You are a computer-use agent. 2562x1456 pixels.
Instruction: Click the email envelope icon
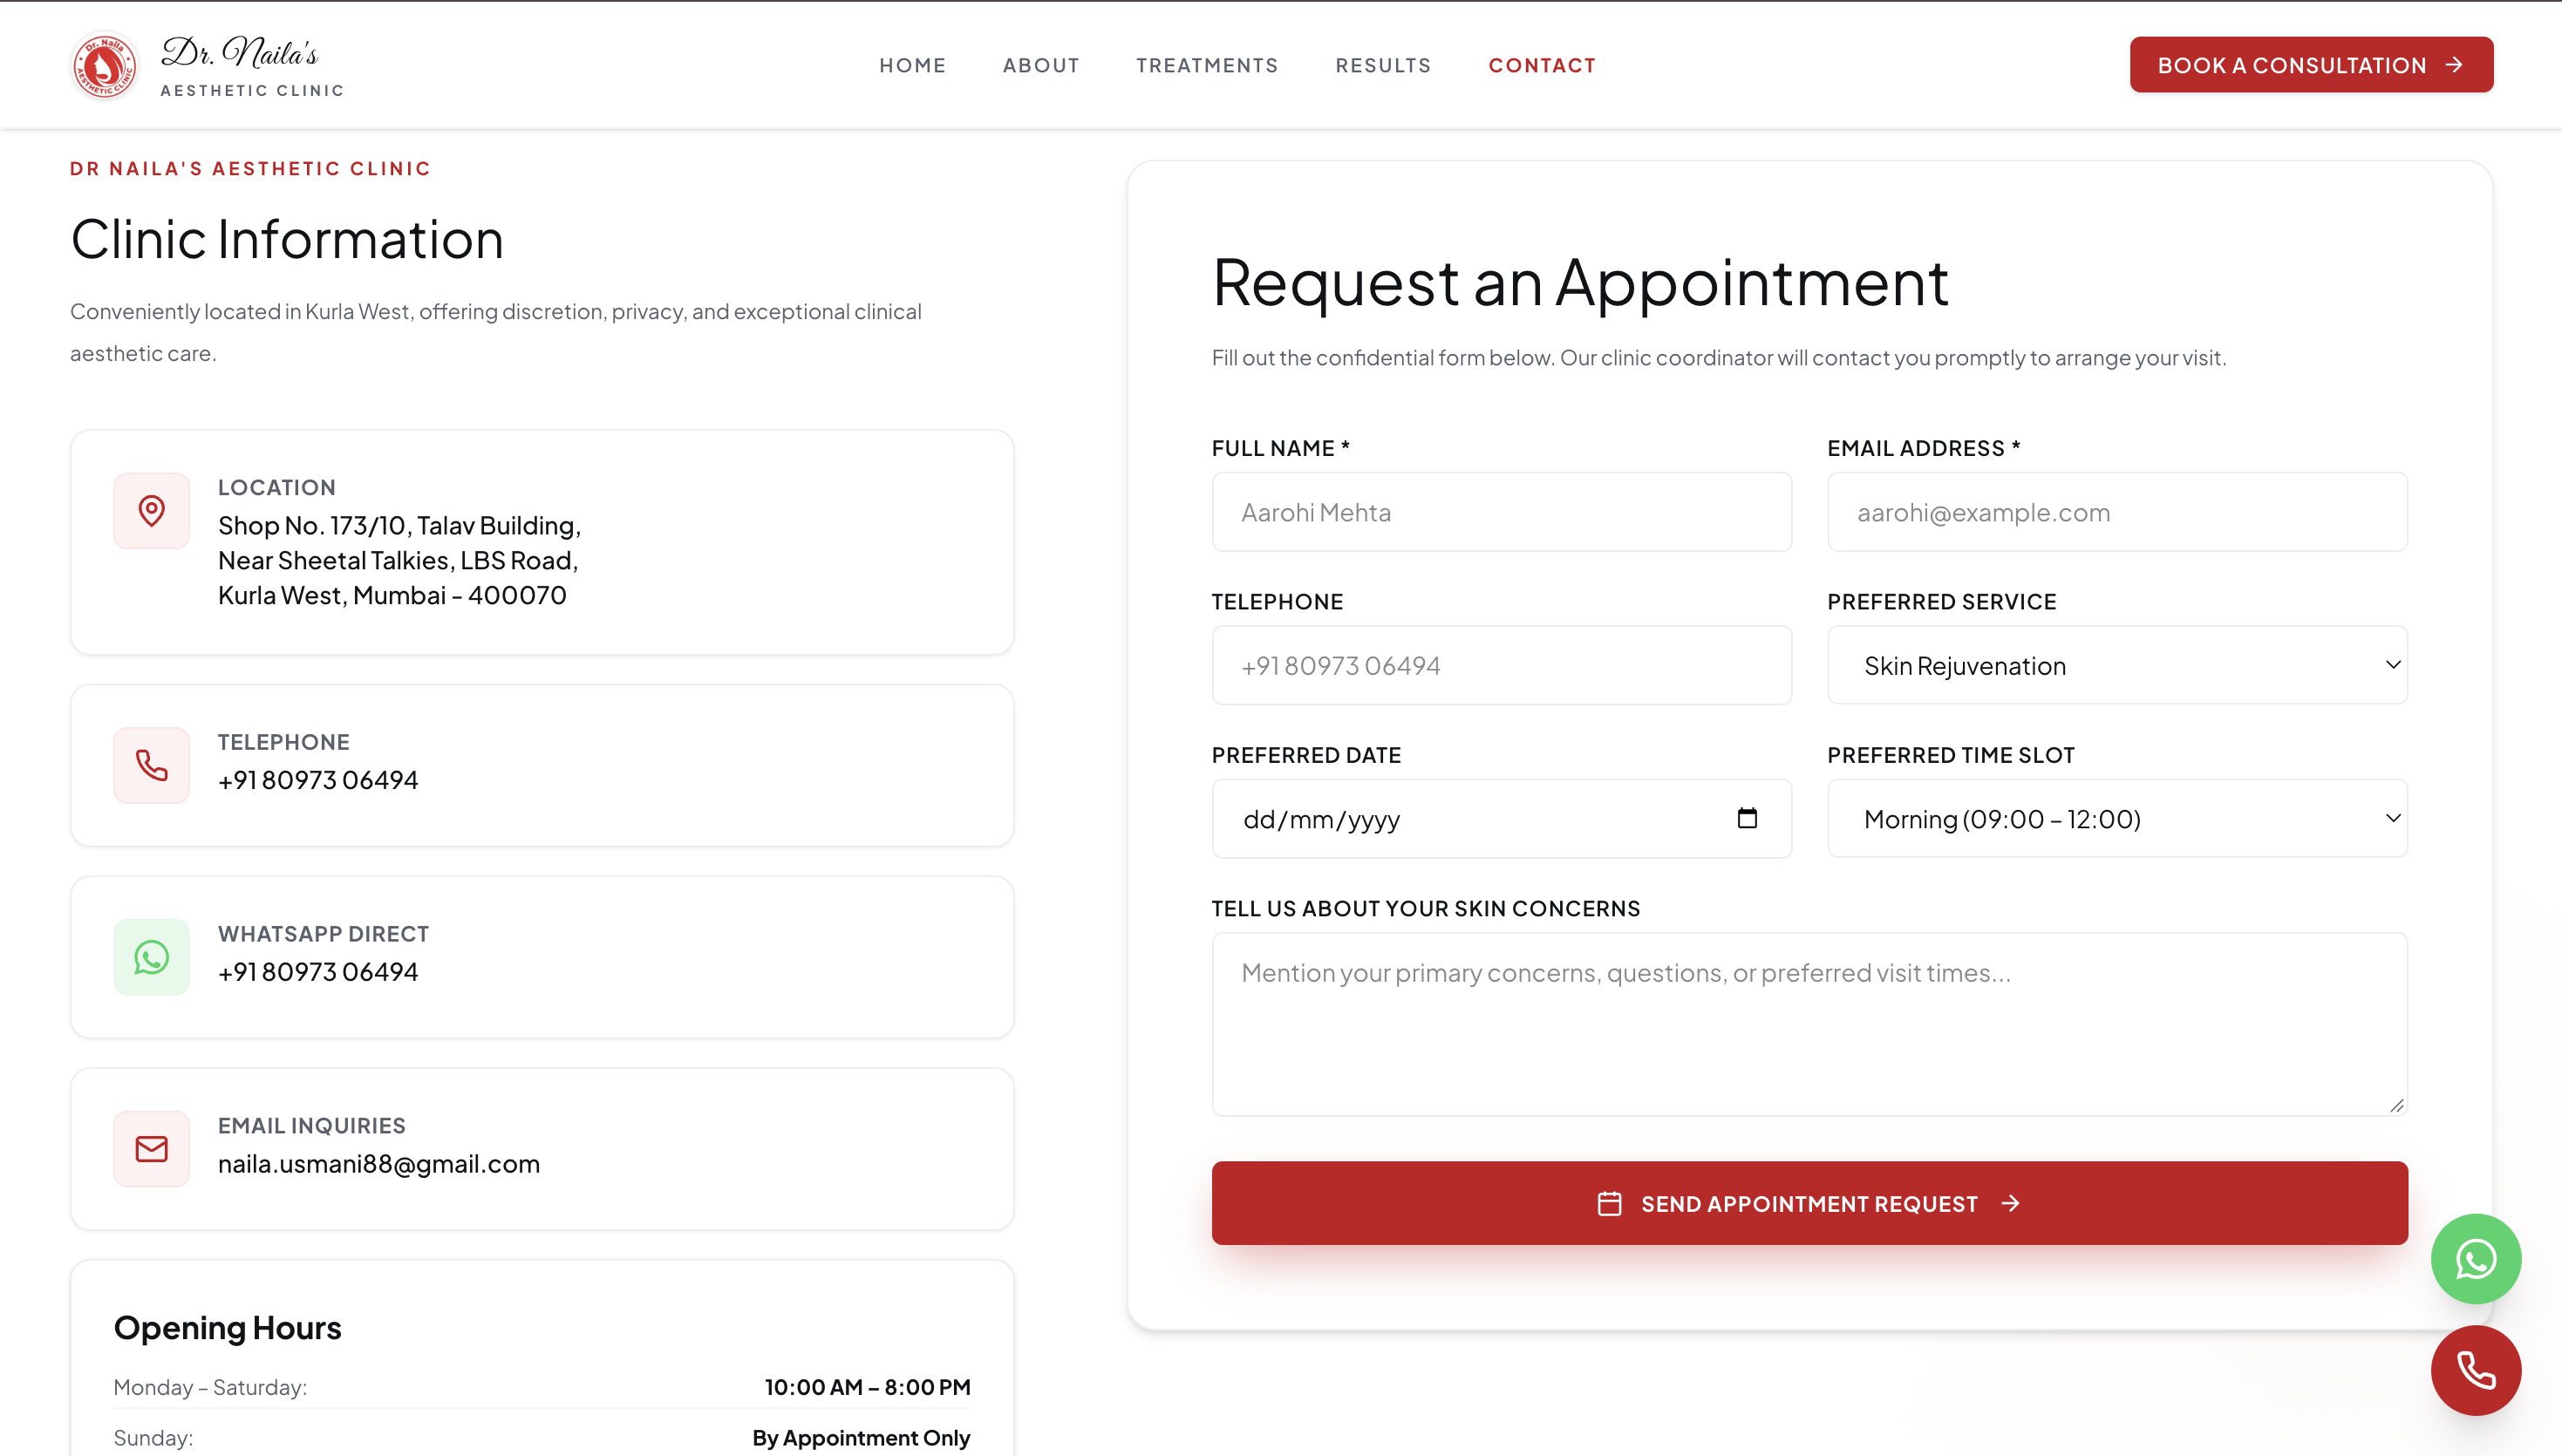[x=151, y=1149]
